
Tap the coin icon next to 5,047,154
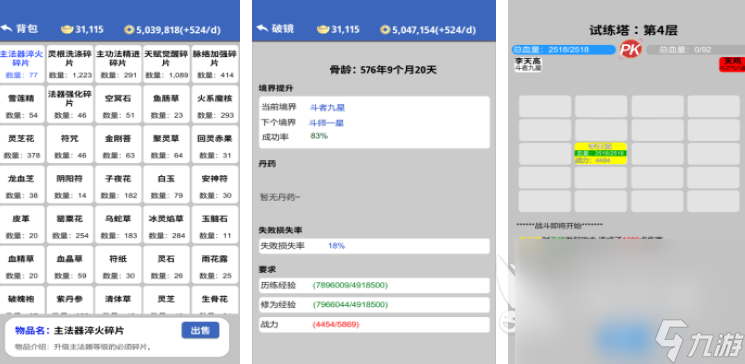(x=385, y=30)
